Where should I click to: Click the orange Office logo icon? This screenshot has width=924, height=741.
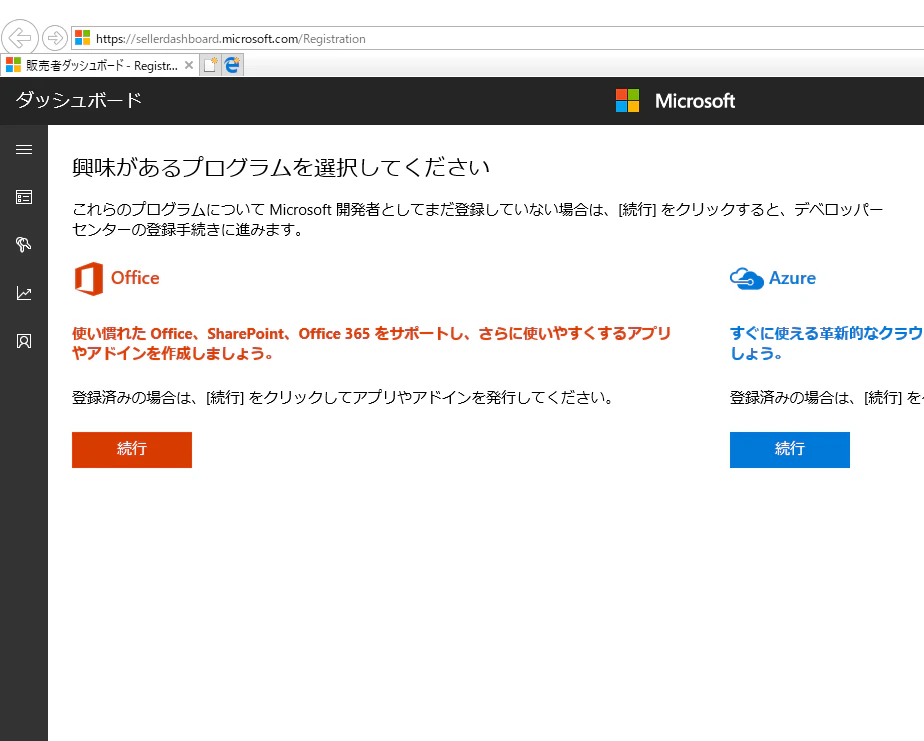tap(89, 278)
